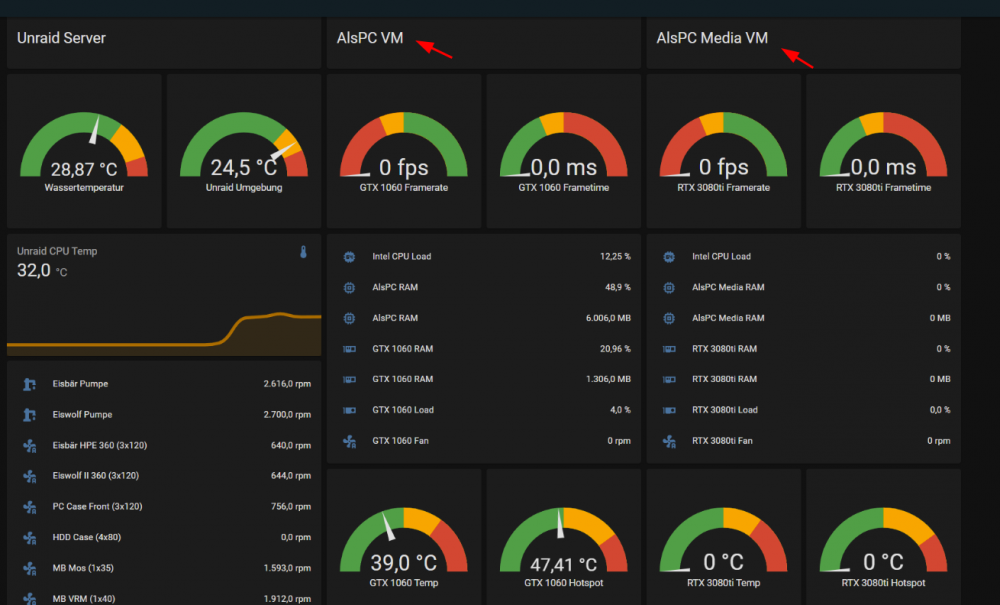Viewport: 1000px width, 605px height.
Task: Click the Unraid CPU Temp reading 32,0 °C
Action: point(41,270)
